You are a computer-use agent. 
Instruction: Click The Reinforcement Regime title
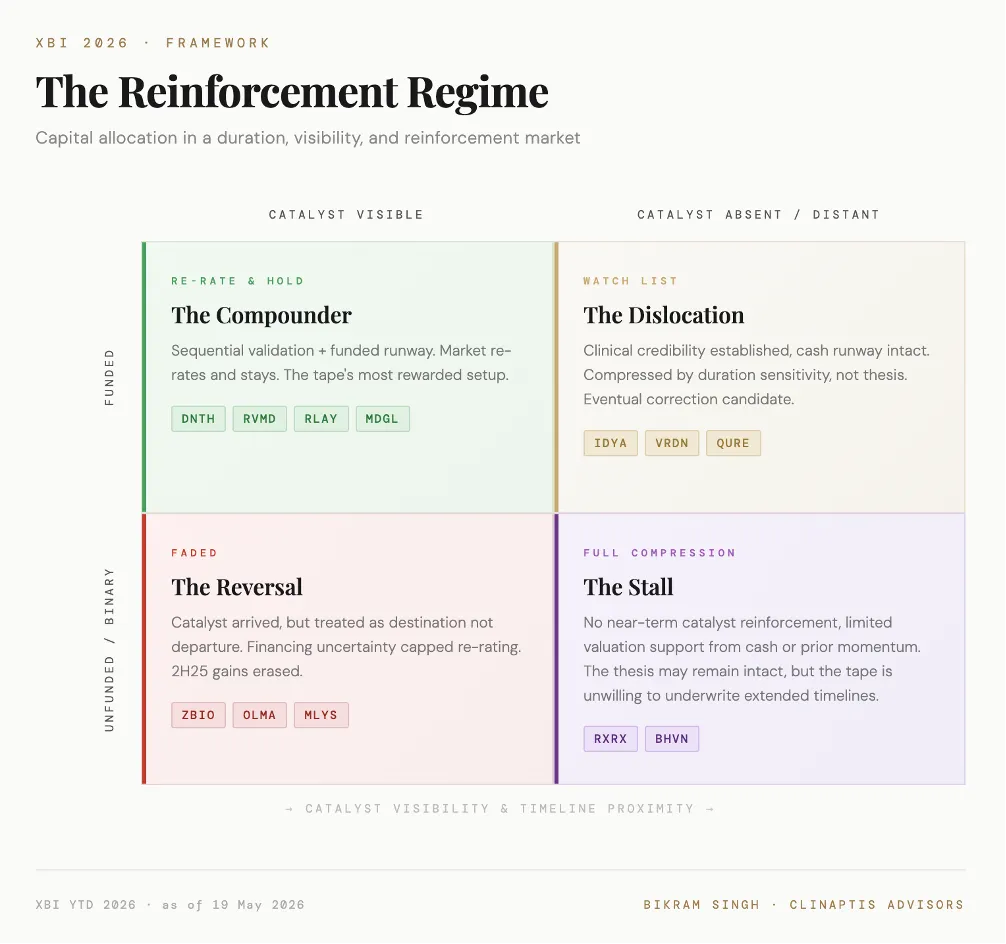[292, 92]
